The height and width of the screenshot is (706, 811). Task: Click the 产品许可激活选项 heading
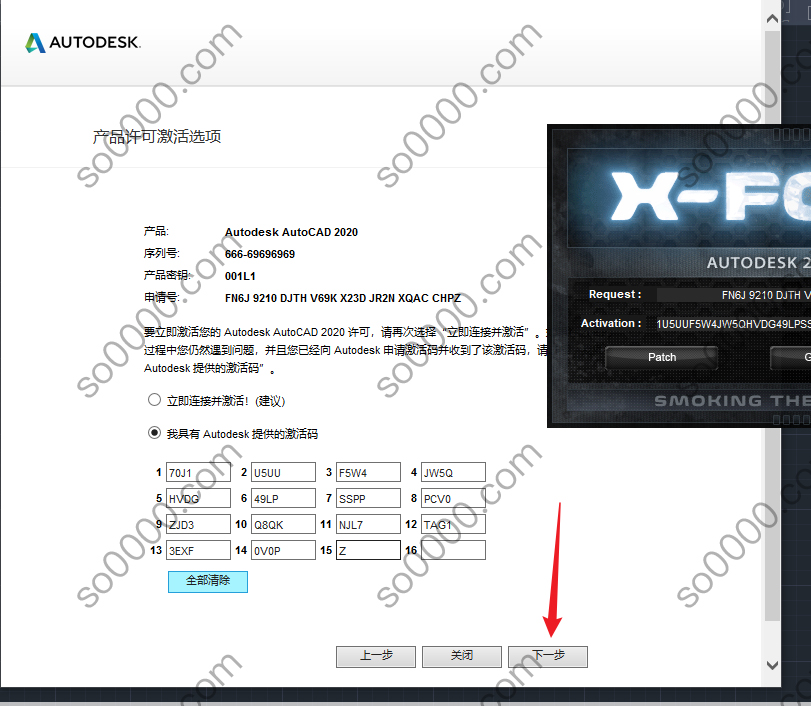point(157,137)
